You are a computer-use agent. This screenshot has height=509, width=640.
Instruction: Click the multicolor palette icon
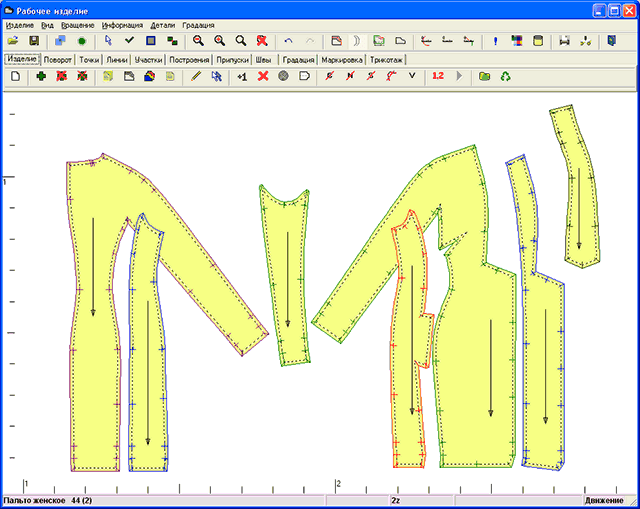pos(517,41)
